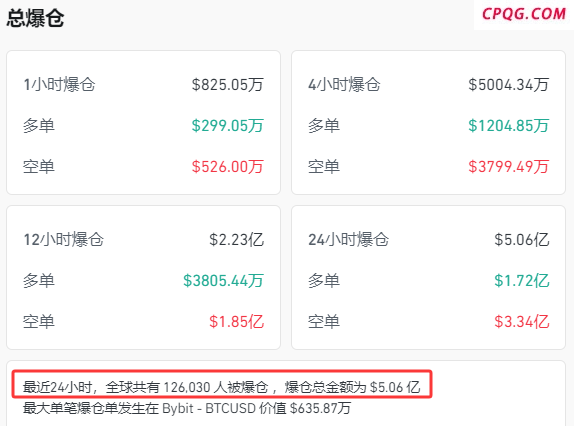Click the red $3.34亿 short value
574x426 pixels.
[x=522, y=322]
